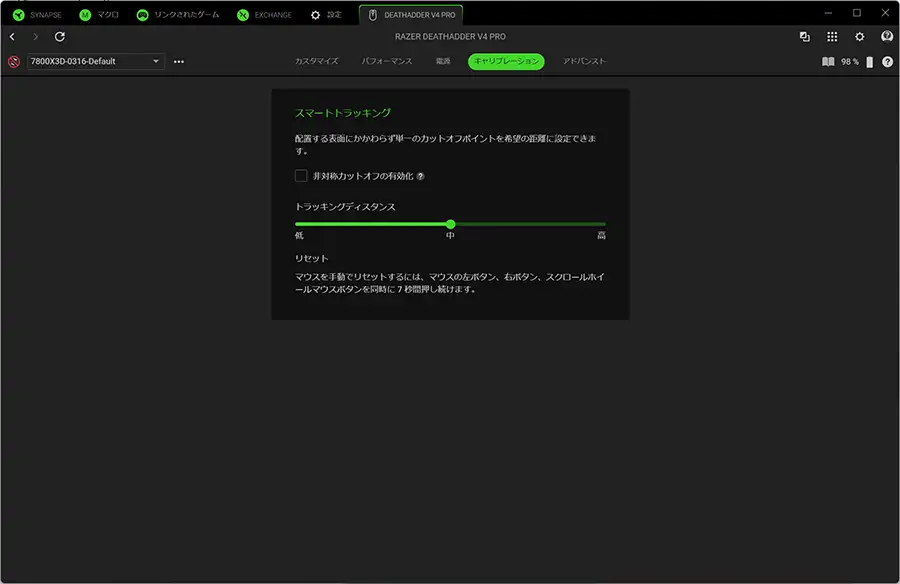Viewport: 900px width, 584px height.
Task: Open the 7800X3D-0316-Default profile dropdown
Action: coord(95,61)
